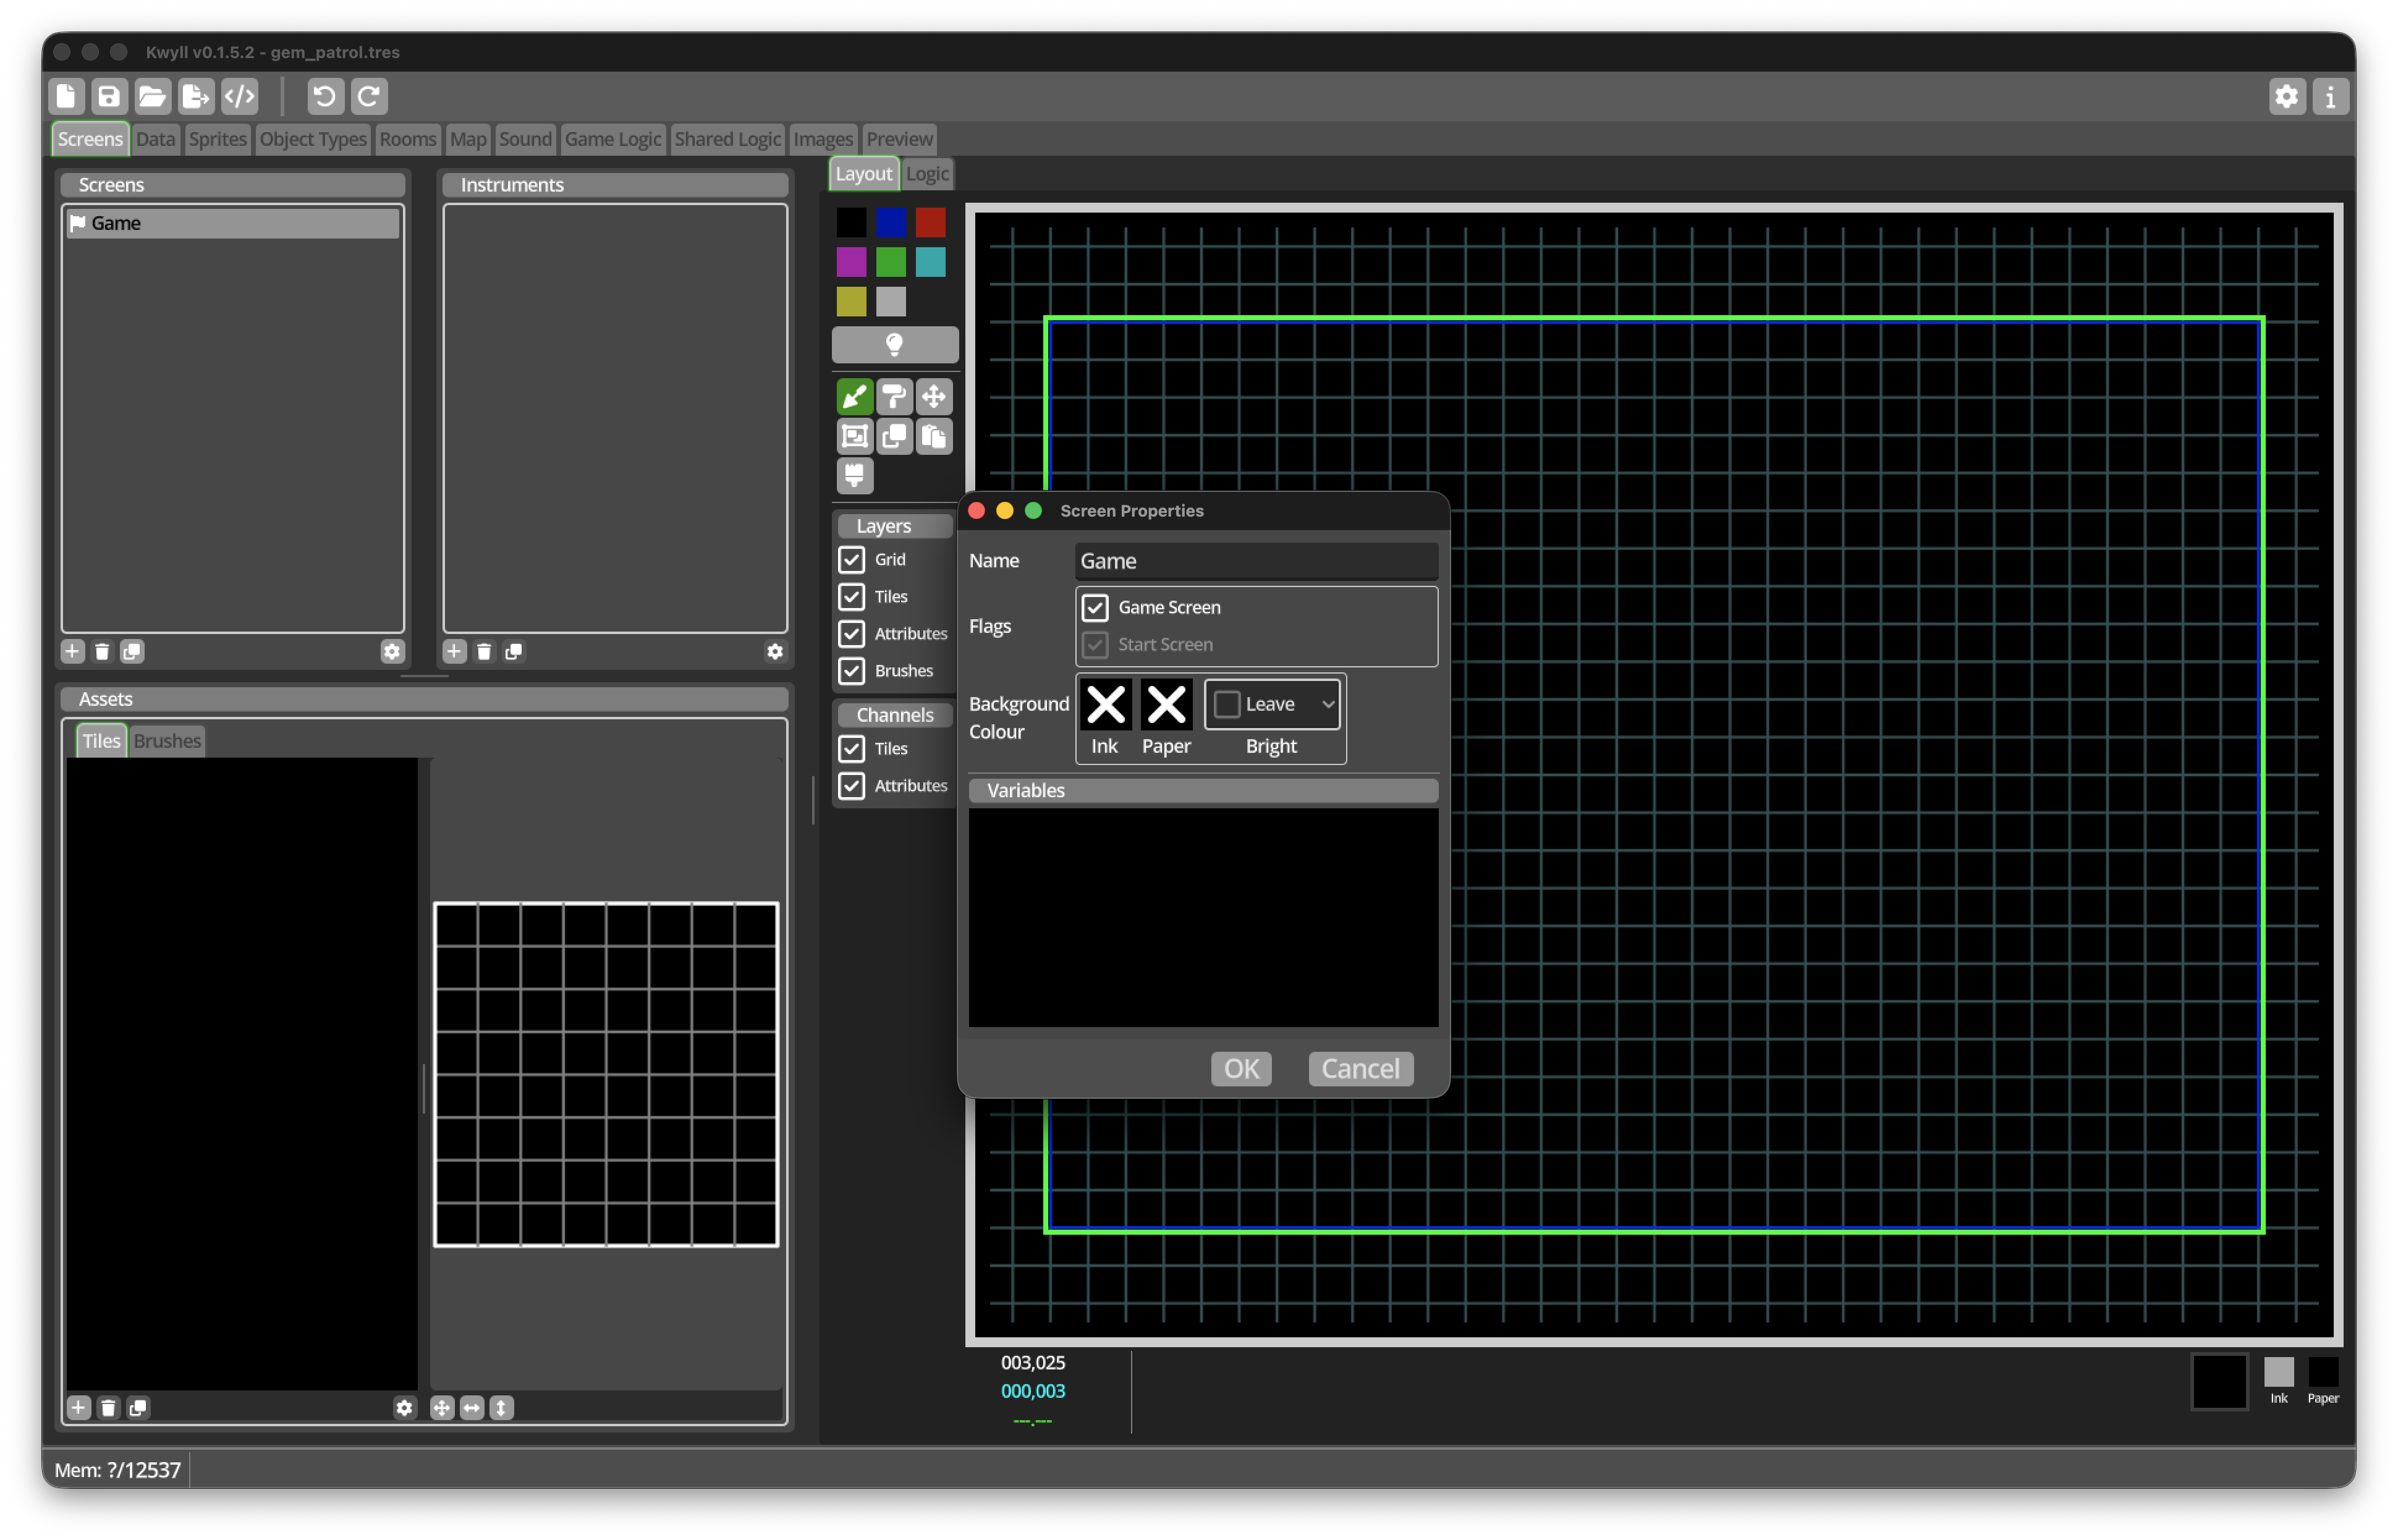Click the Variables list area
2398x1540 pixels.
click(x=1203, y=917)
